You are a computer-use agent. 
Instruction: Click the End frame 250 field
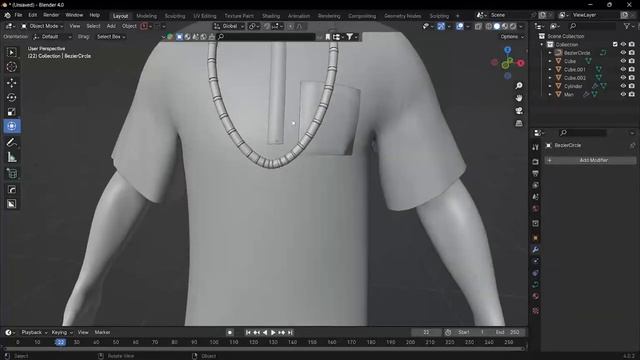tap(508, 332)
